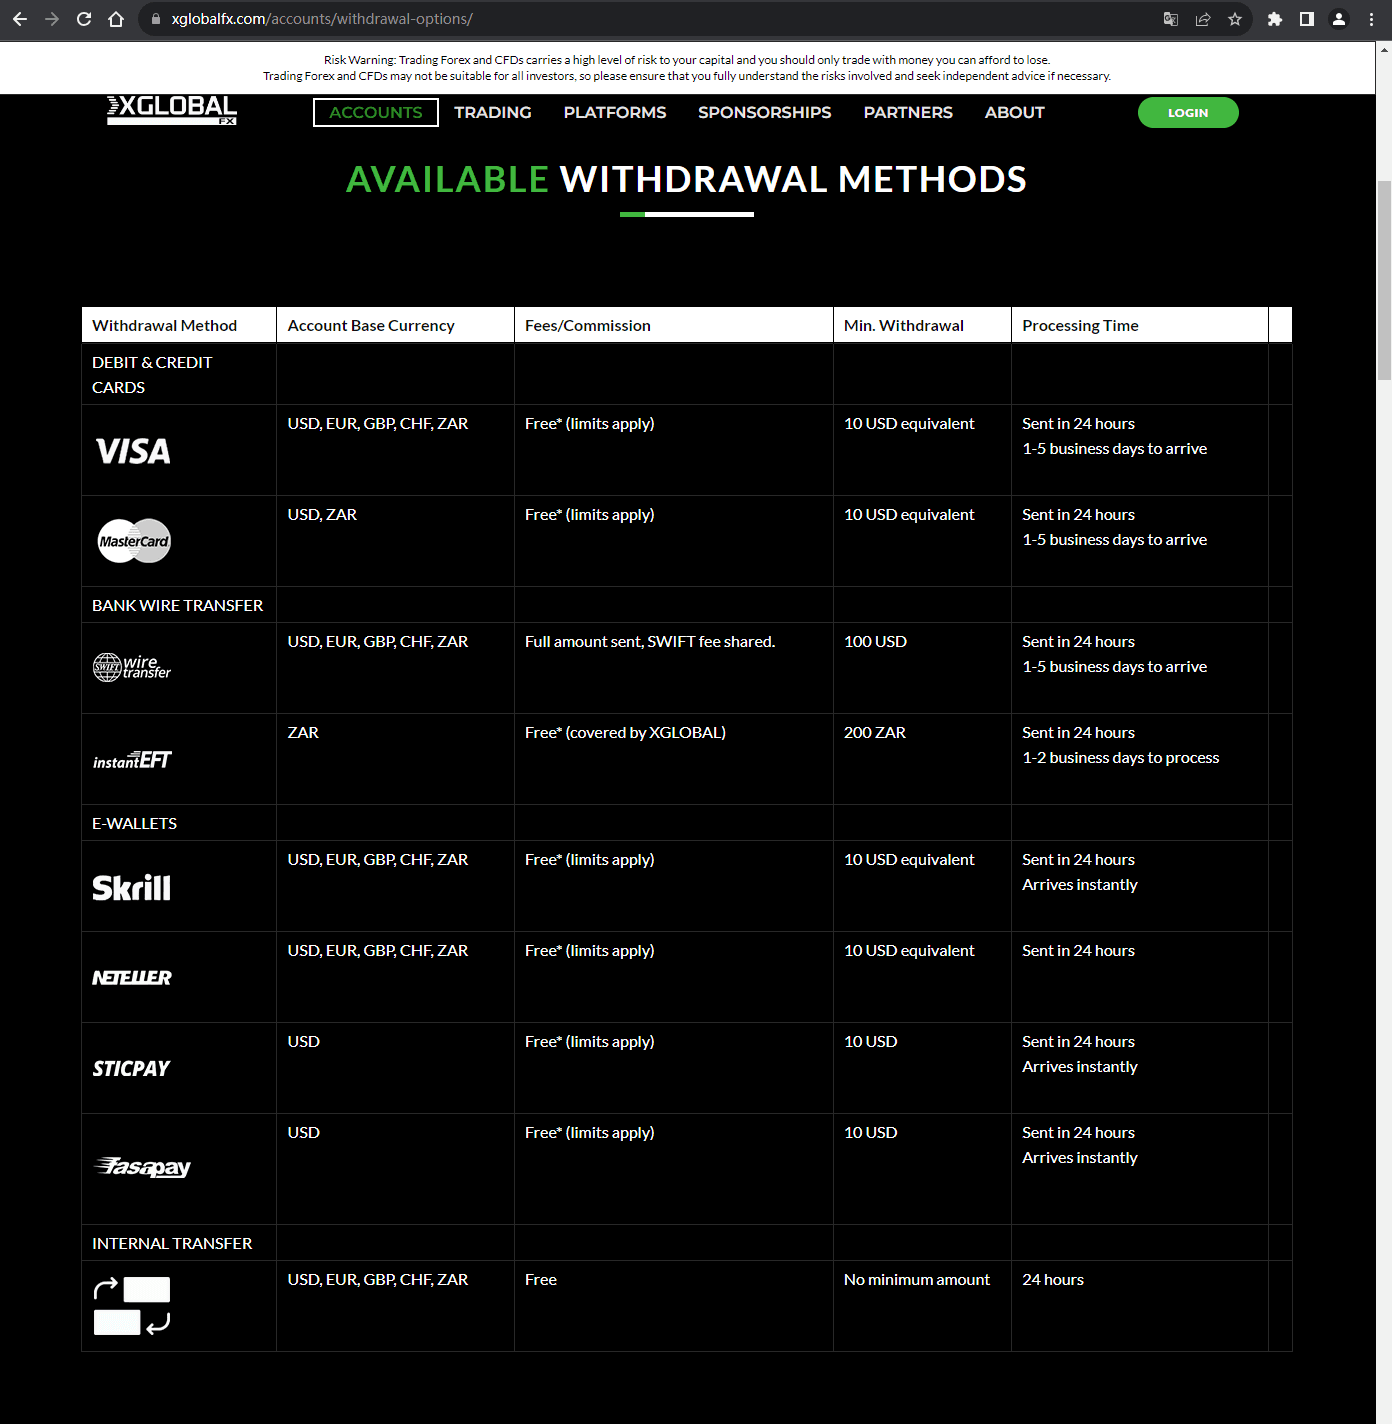
Task: Click the Fees/Commission column header
Action: [674, 325]
